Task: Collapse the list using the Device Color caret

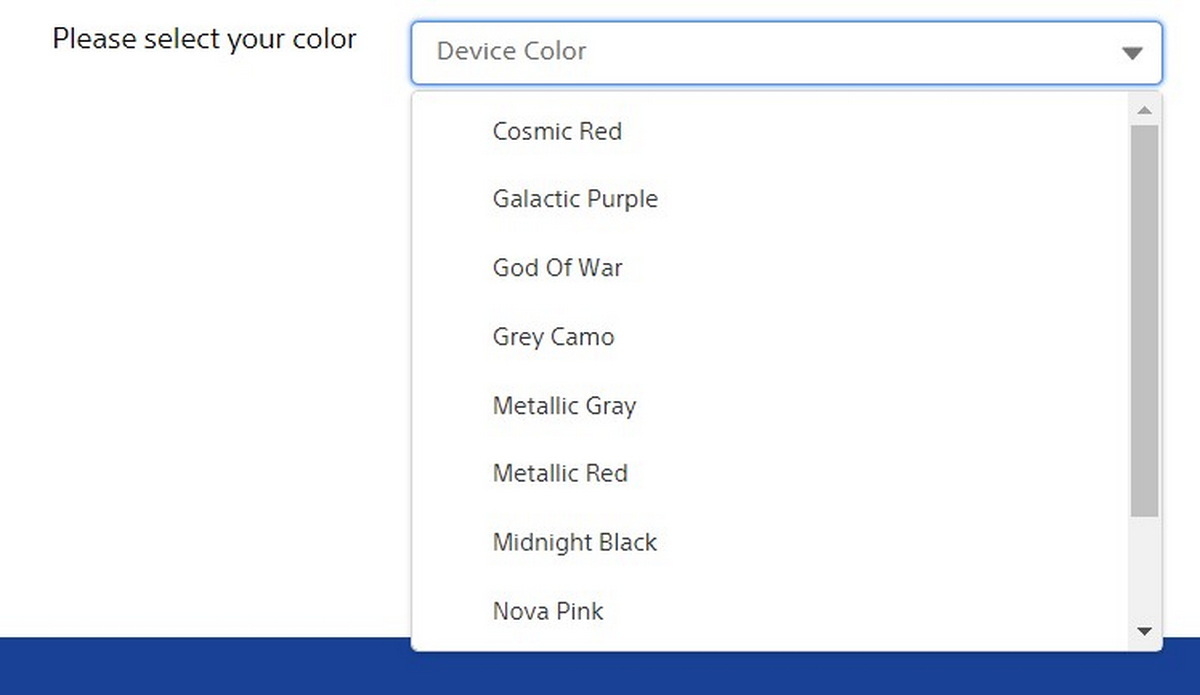Action: point(1132,53)
